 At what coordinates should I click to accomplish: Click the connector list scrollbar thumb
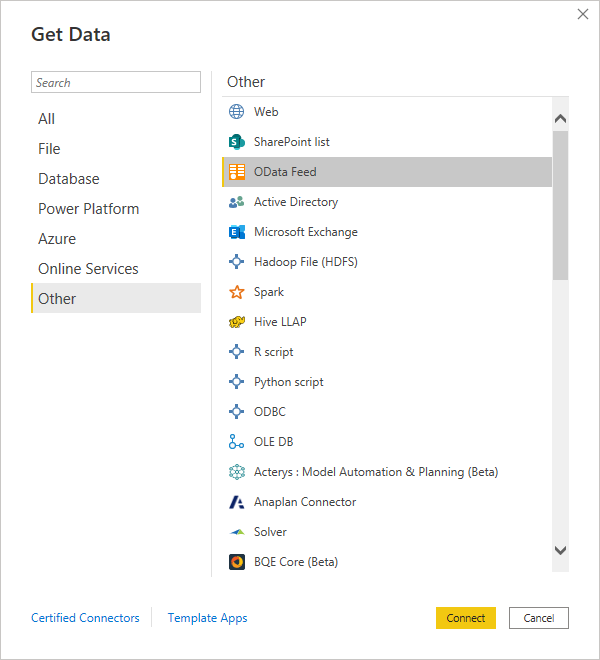[x=560, y=205]
